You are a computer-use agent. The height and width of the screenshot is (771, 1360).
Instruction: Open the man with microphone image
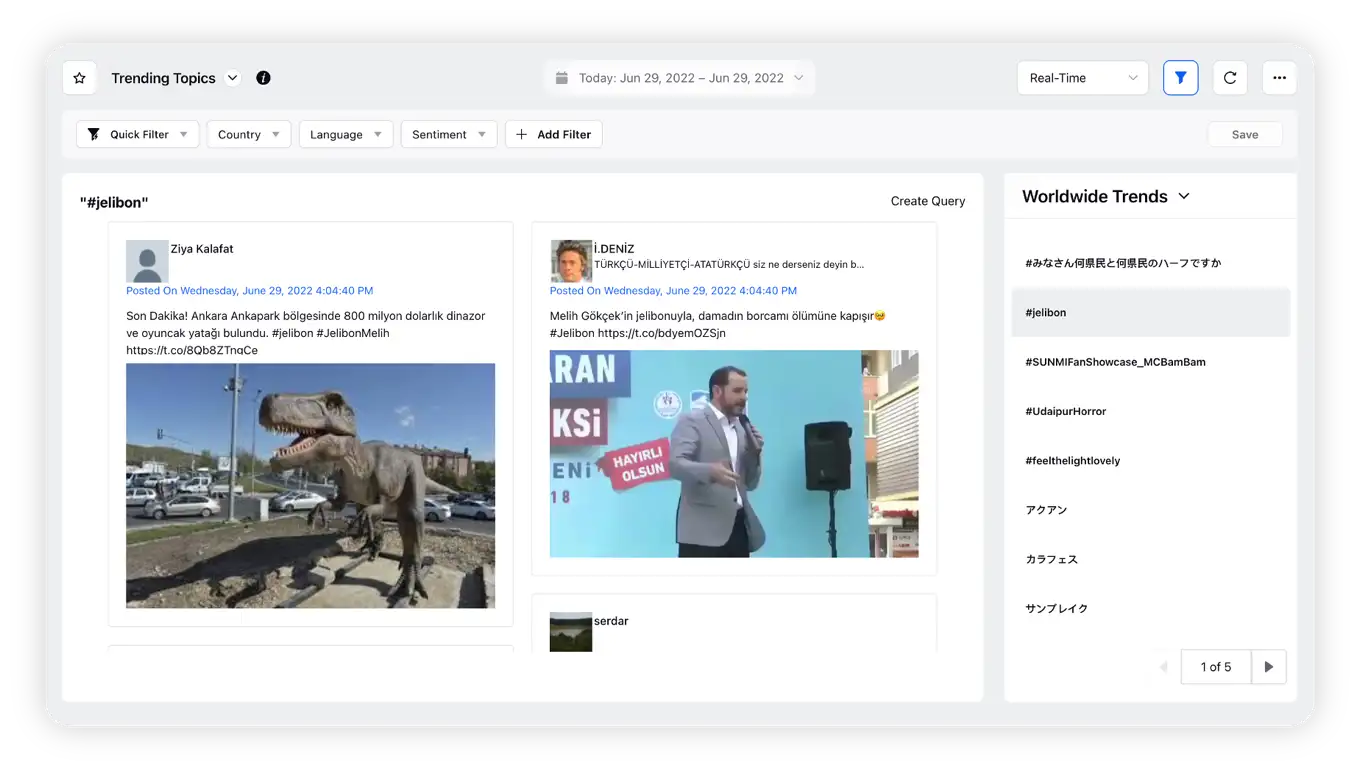pos(734,453)
